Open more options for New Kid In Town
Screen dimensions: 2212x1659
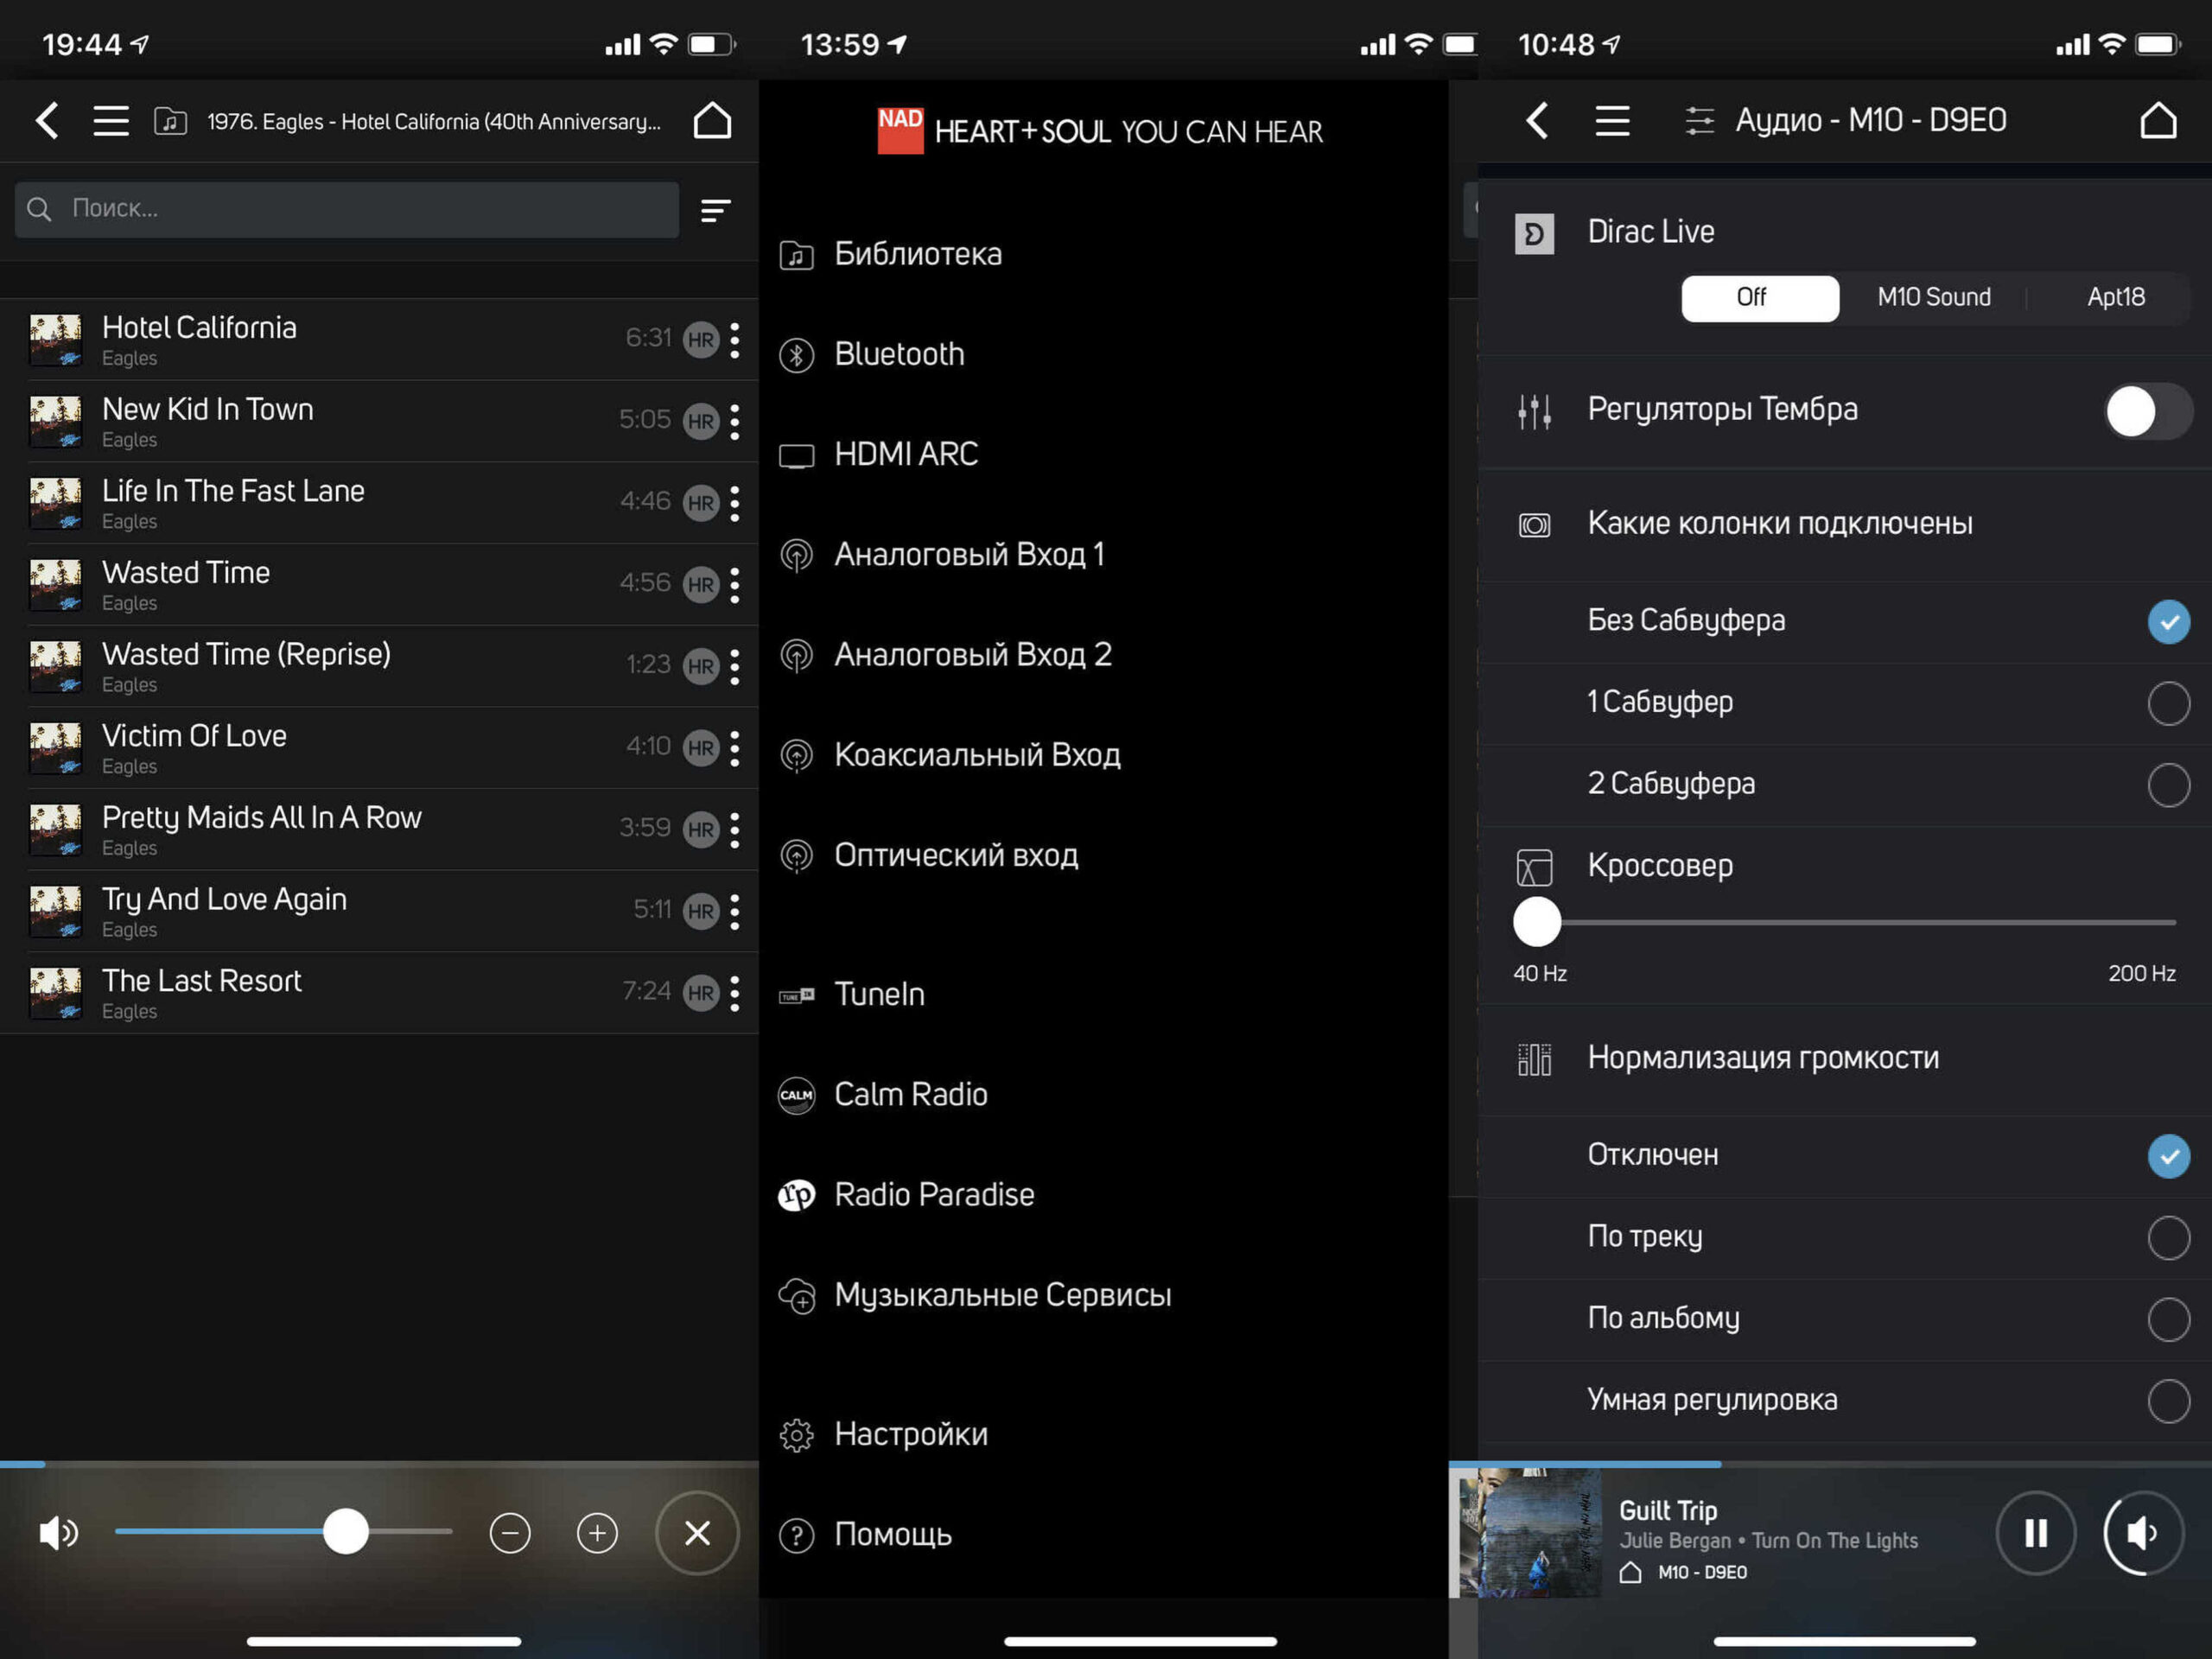coord(735,422)
